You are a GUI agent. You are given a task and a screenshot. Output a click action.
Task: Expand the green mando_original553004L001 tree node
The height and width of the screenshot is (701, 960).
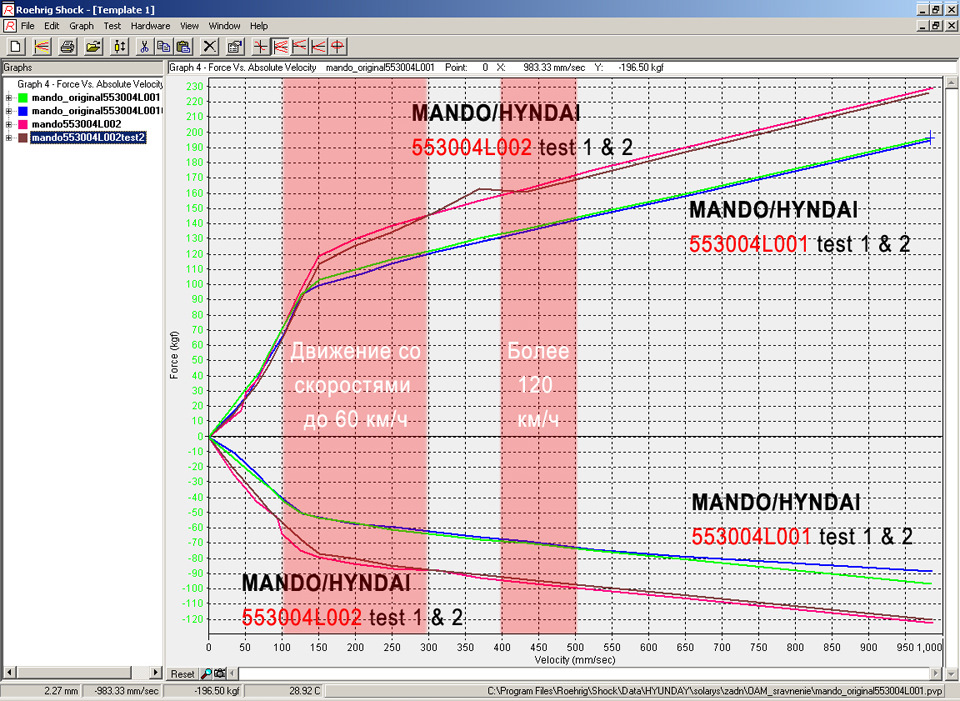tap(9, 97)
